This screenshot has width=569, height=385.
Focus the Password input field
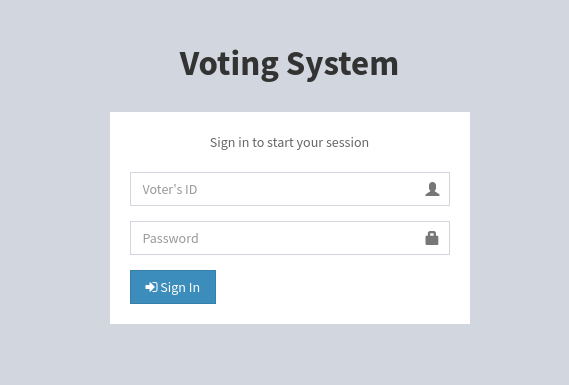point(290,238)
